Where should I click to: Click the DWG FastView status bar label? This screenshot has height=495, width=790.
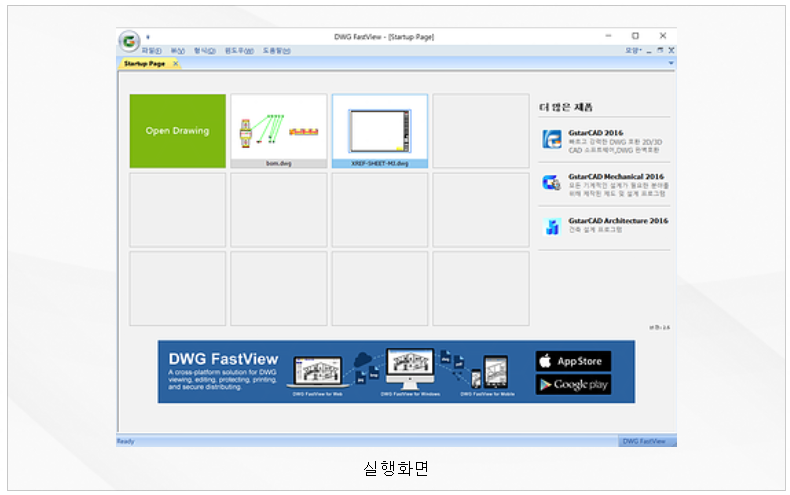[x=644, y=441]
